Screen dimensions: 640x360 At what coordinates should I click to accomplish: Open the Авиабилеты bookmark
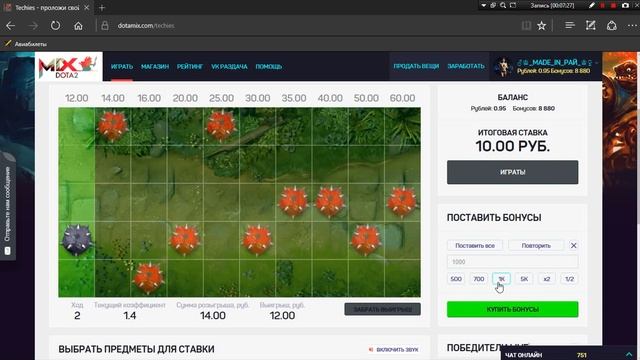click(26, 44)
